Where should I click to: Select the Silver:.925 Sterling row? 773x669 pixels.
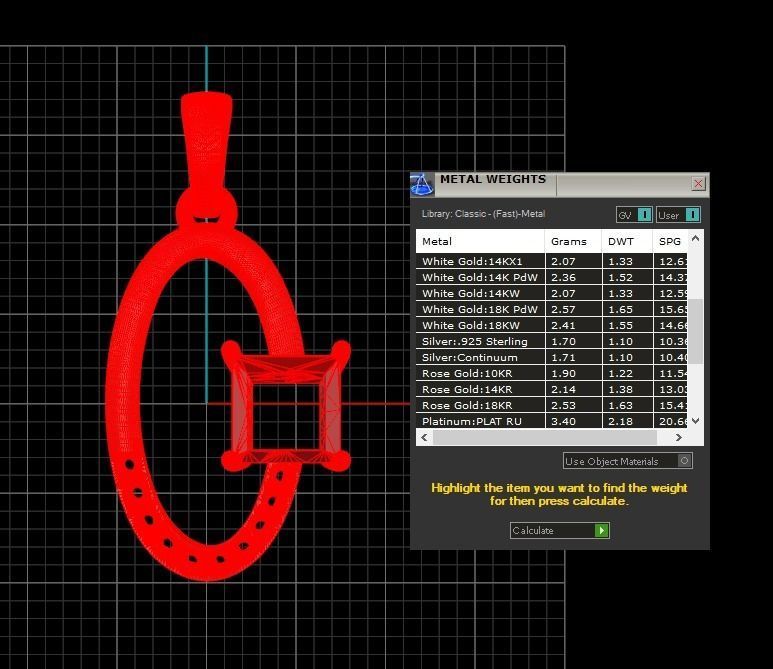pos(552,341)
